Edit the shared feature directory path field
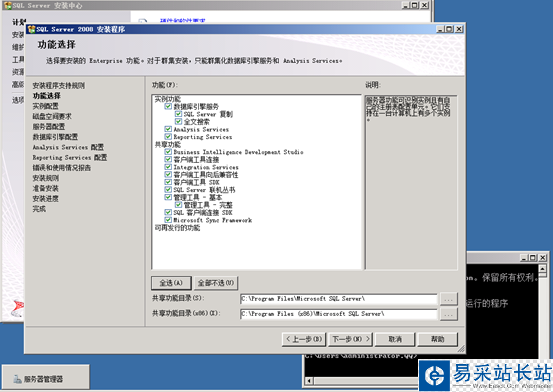The height and width of the screenshot is (392, 553). click(339, 299)
